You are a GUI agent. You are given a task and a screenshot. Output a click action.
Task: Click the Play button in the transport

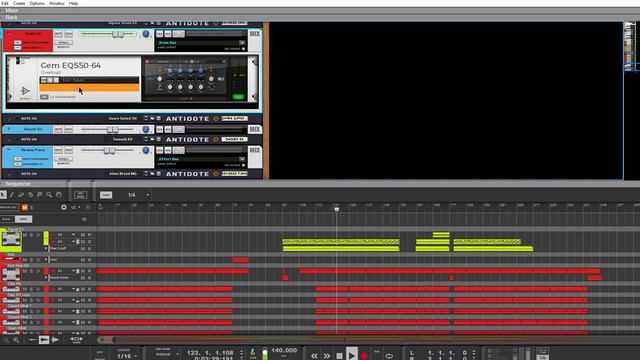(351, 355)
